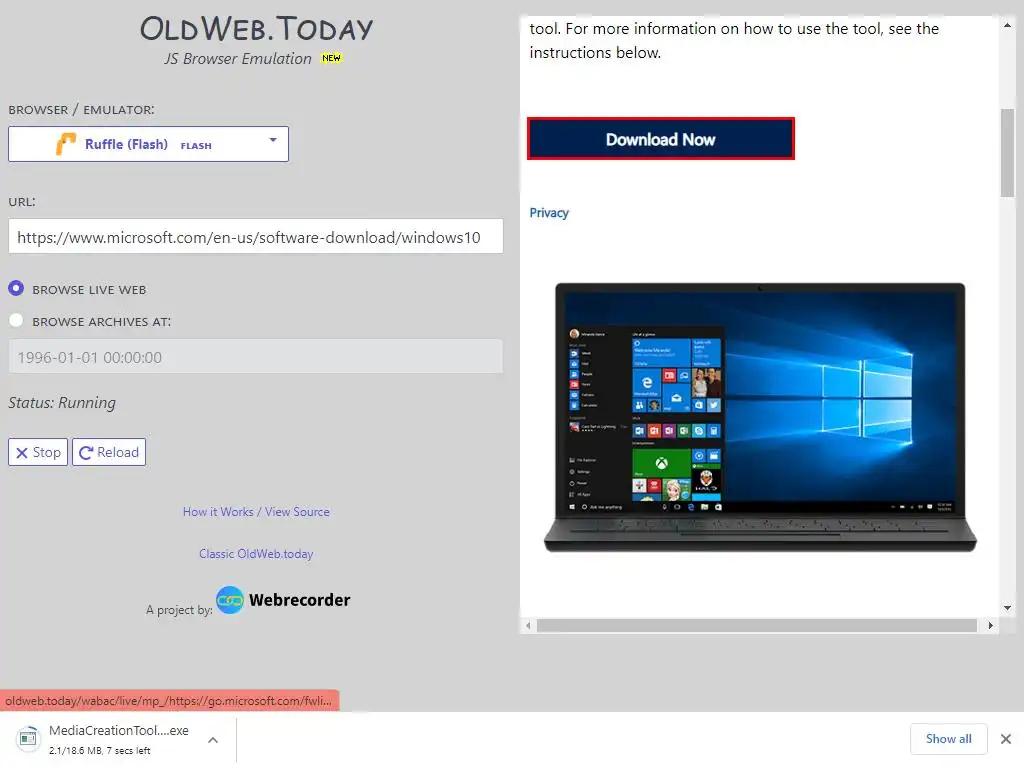The width and height of the screenshot is (1024, 768).
Task: Select the Browse Archives At radio button
Action: click(x=16, y=320)
